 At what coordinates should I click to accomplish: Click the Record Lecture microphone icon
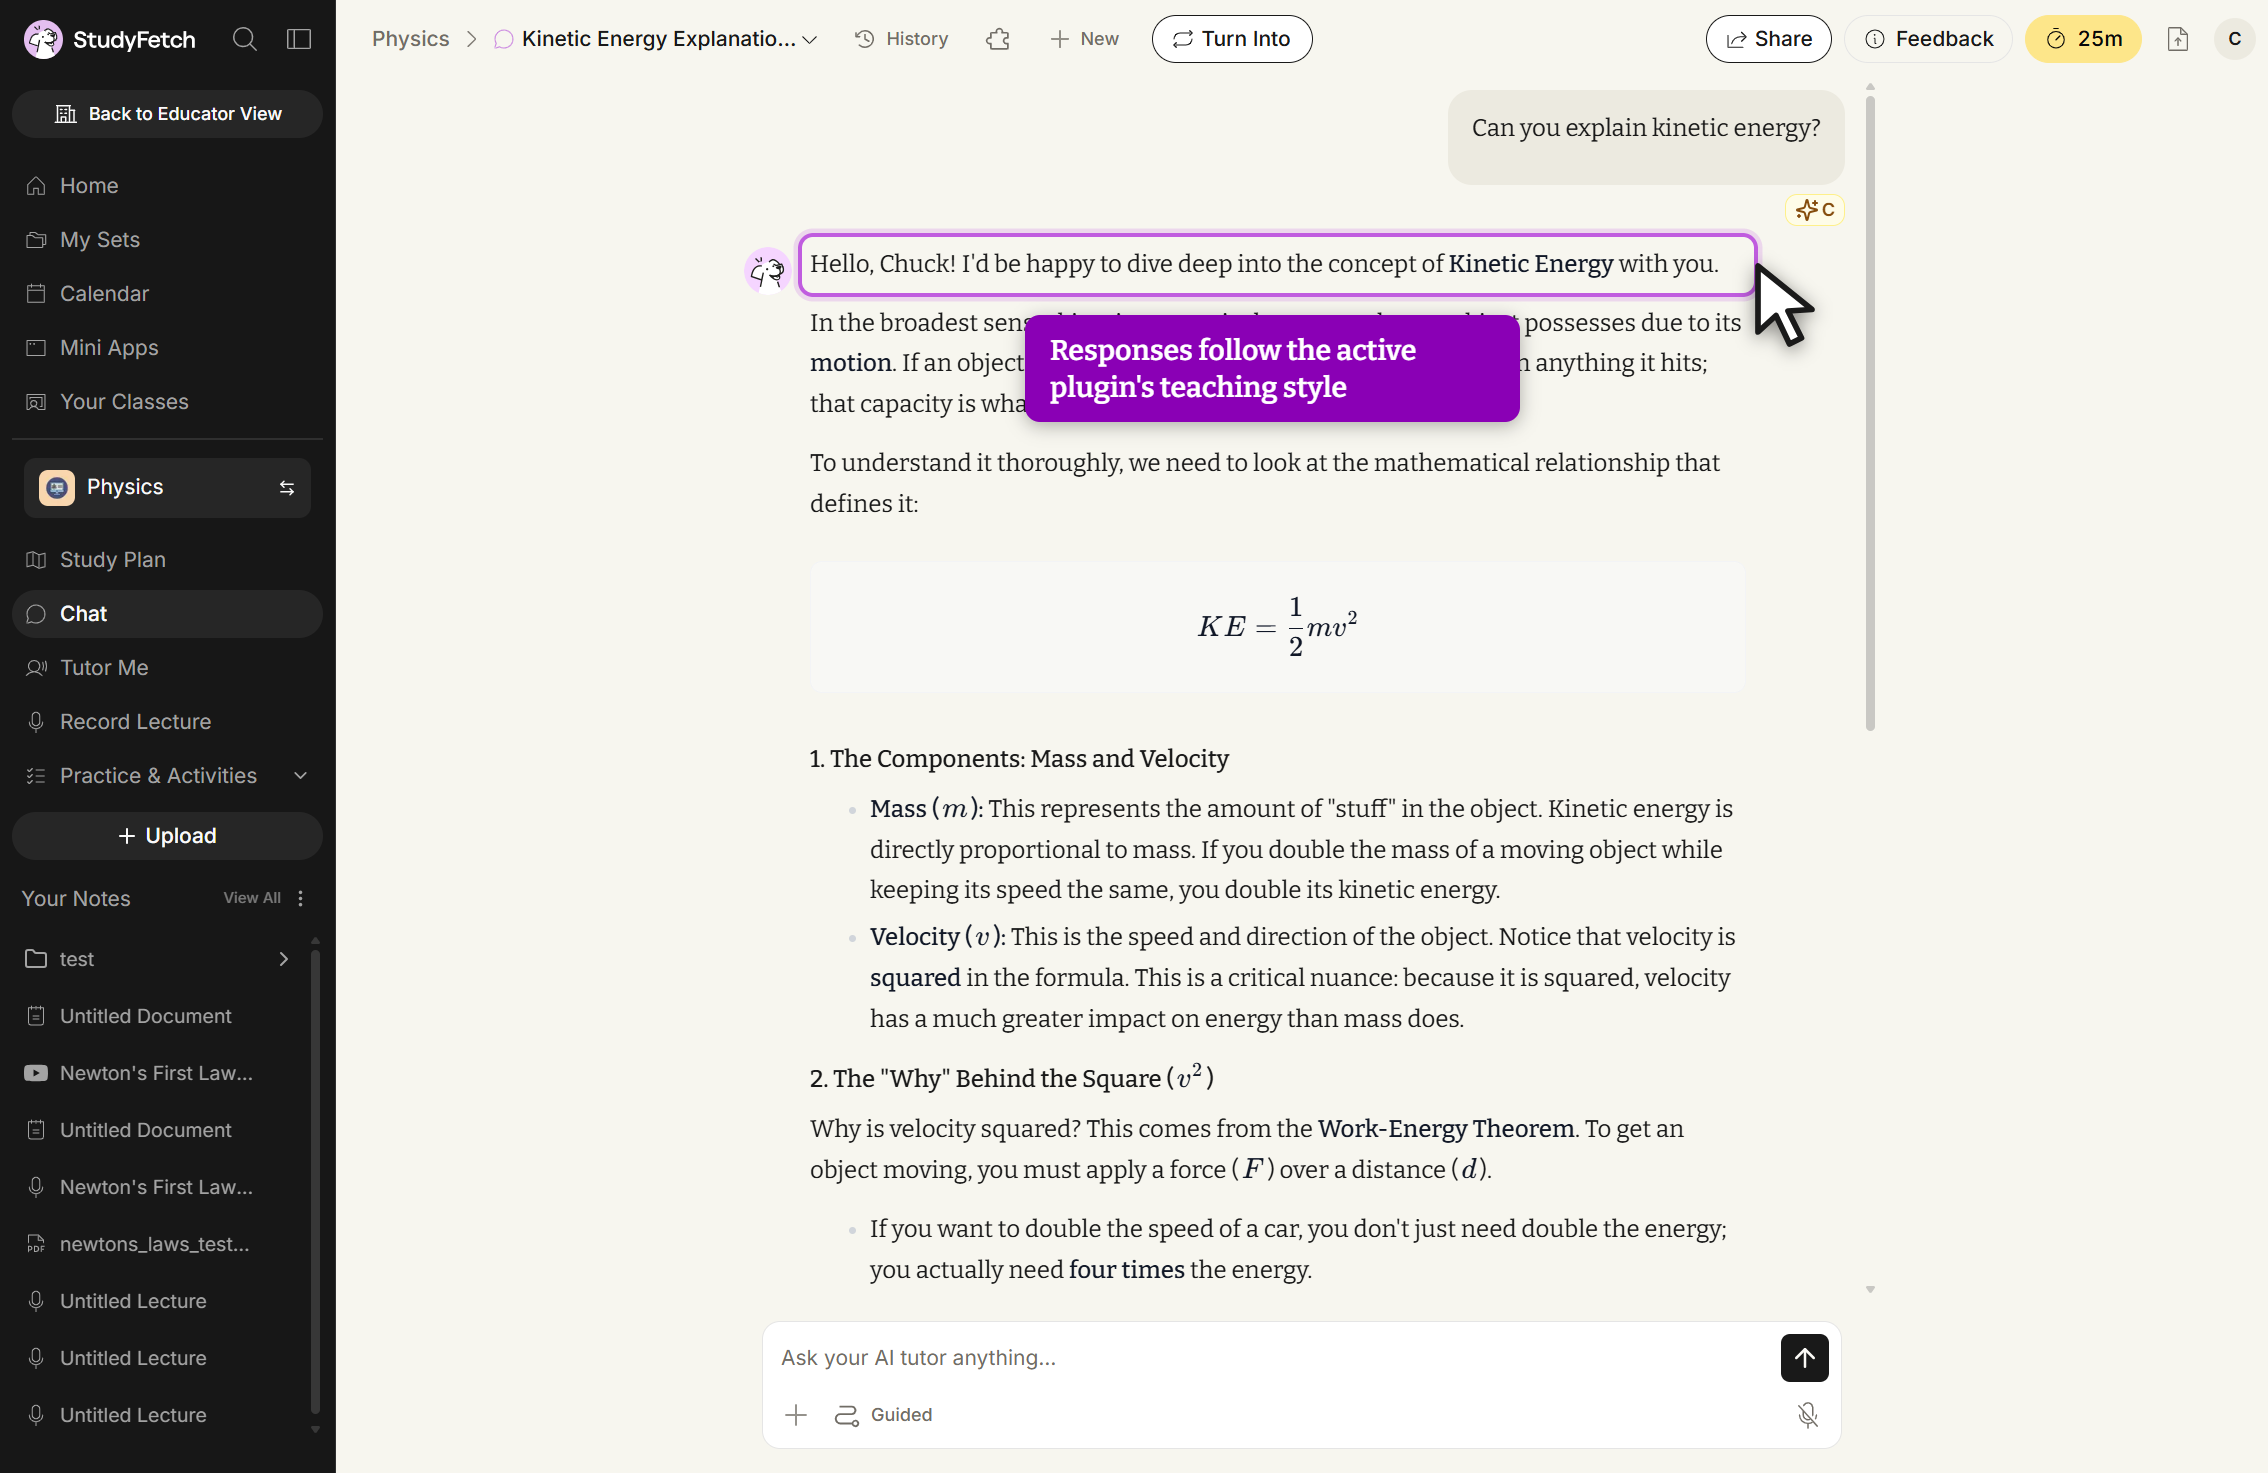pos(36,722)
